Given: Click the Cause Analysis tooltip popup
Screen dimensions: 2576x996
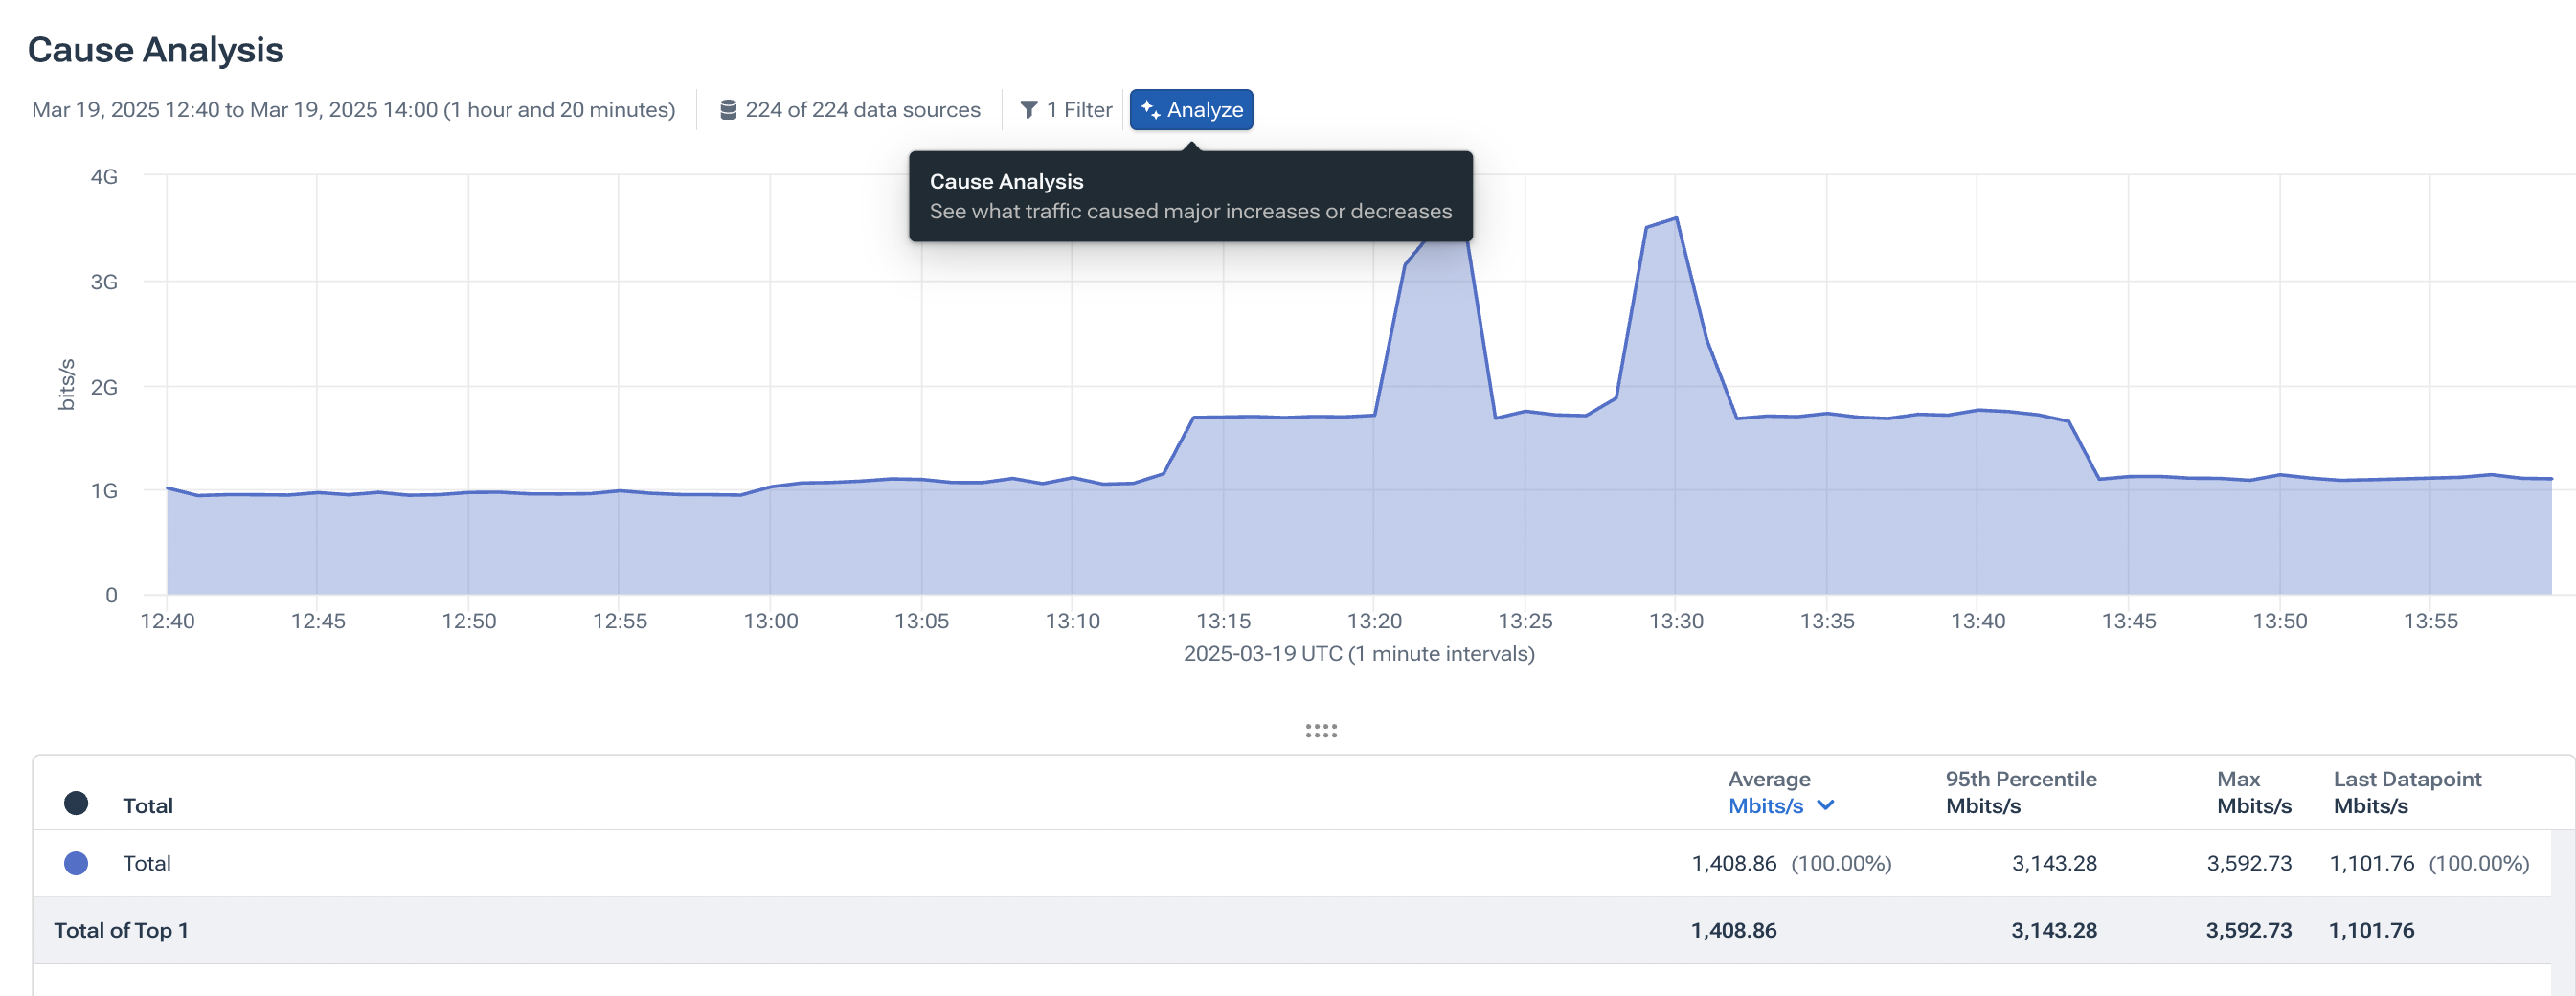Looking at the screenshot, I should [x=1190, y=196].
